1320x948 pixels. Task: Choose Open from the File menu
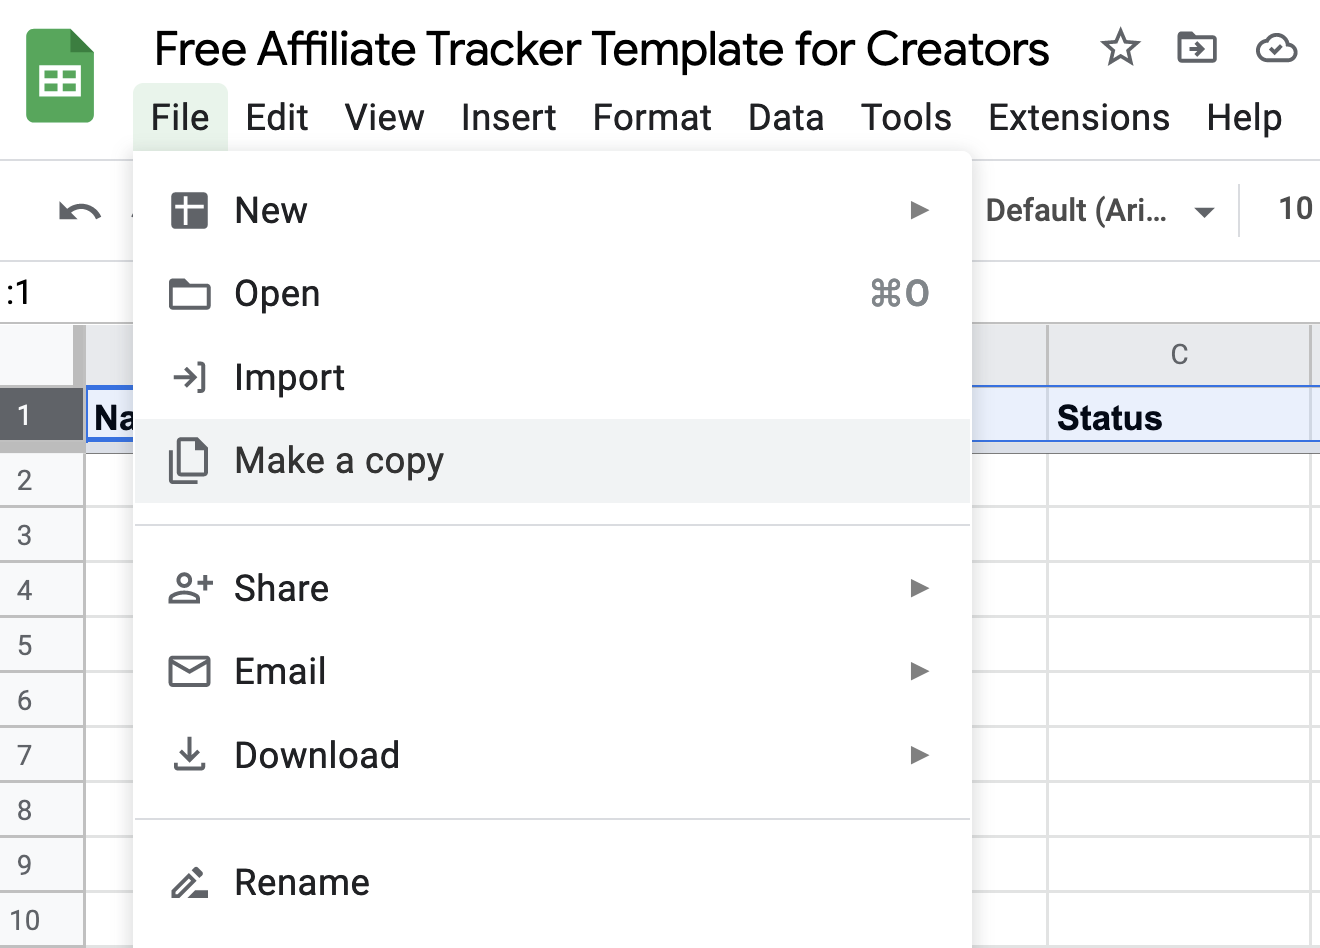click(277, 293)
